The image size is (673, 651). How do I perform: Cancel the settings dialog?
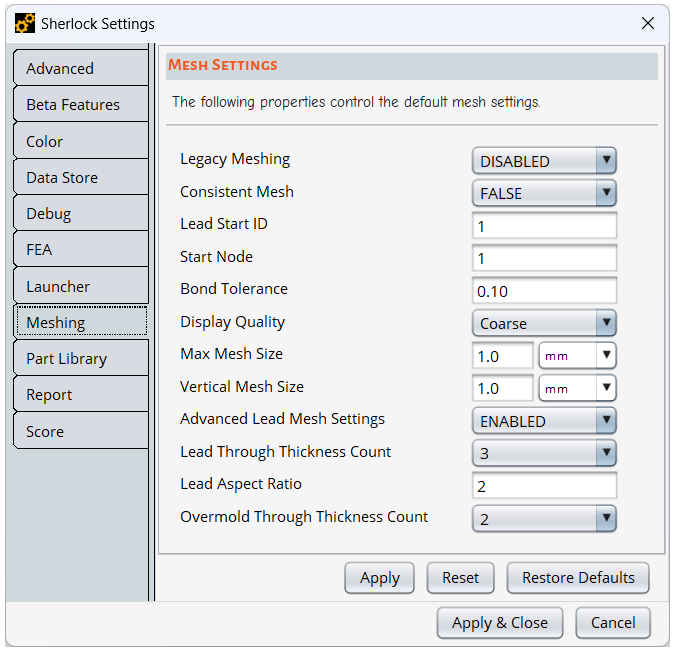coord(613,623)
